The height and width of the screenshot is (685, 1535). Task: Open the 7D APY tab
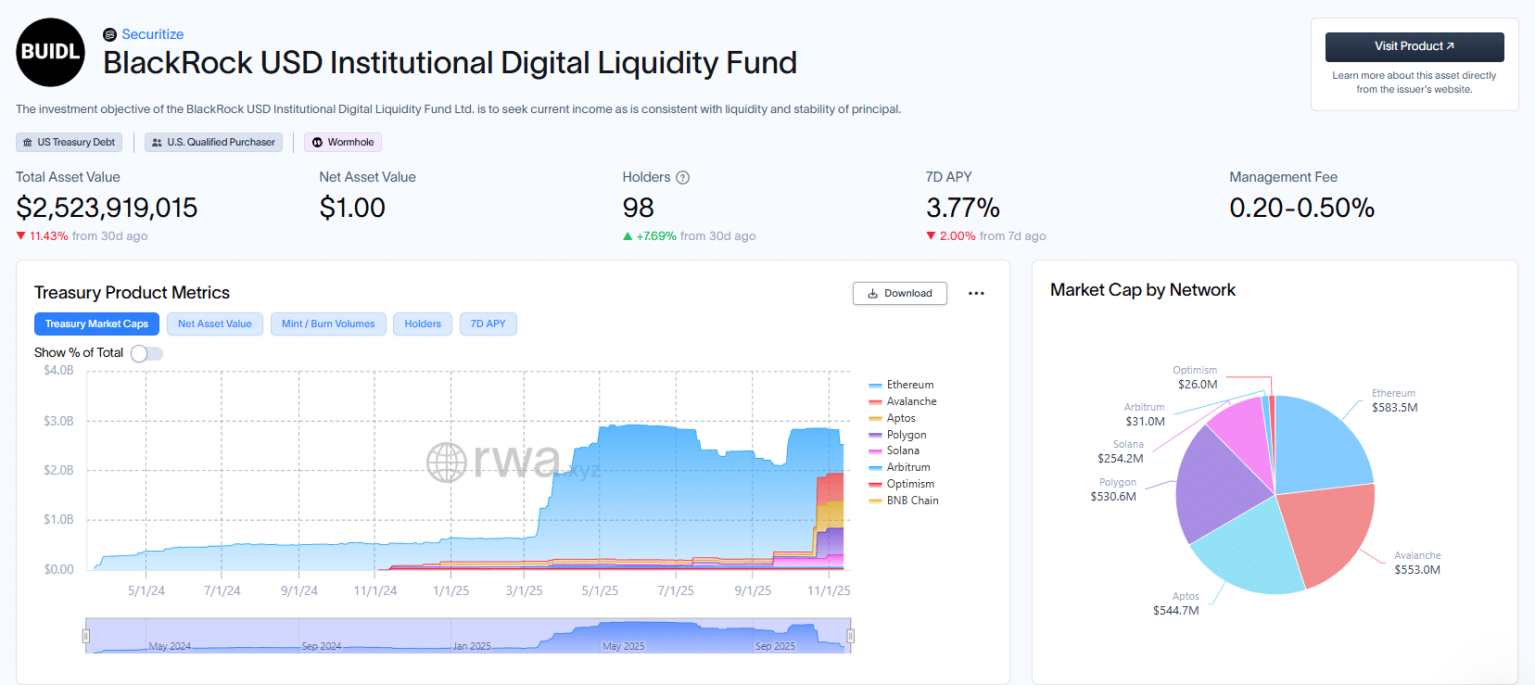488,324
